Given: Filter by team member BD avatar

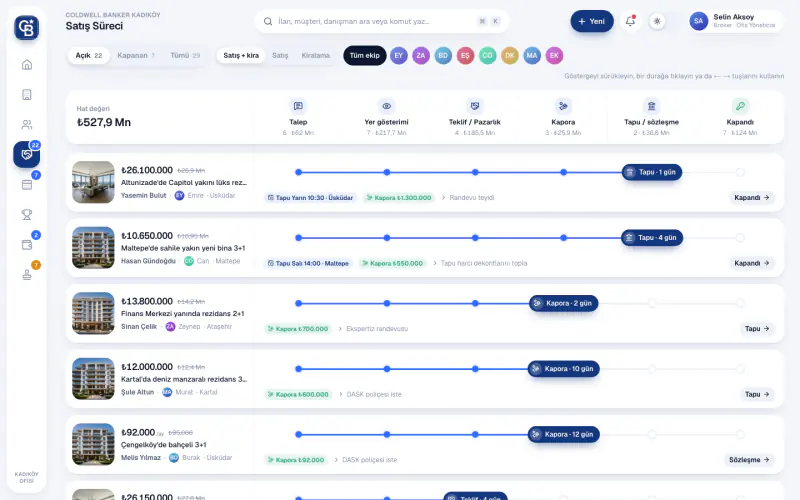Looking at the screenshot, I should tap(443, 56).
